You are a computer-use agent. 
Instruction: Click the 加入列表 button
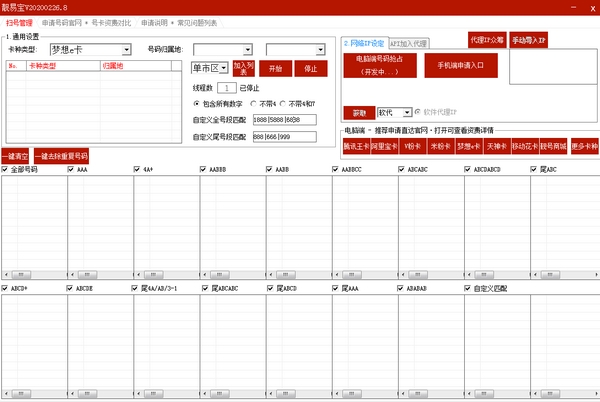pos(244,69)
